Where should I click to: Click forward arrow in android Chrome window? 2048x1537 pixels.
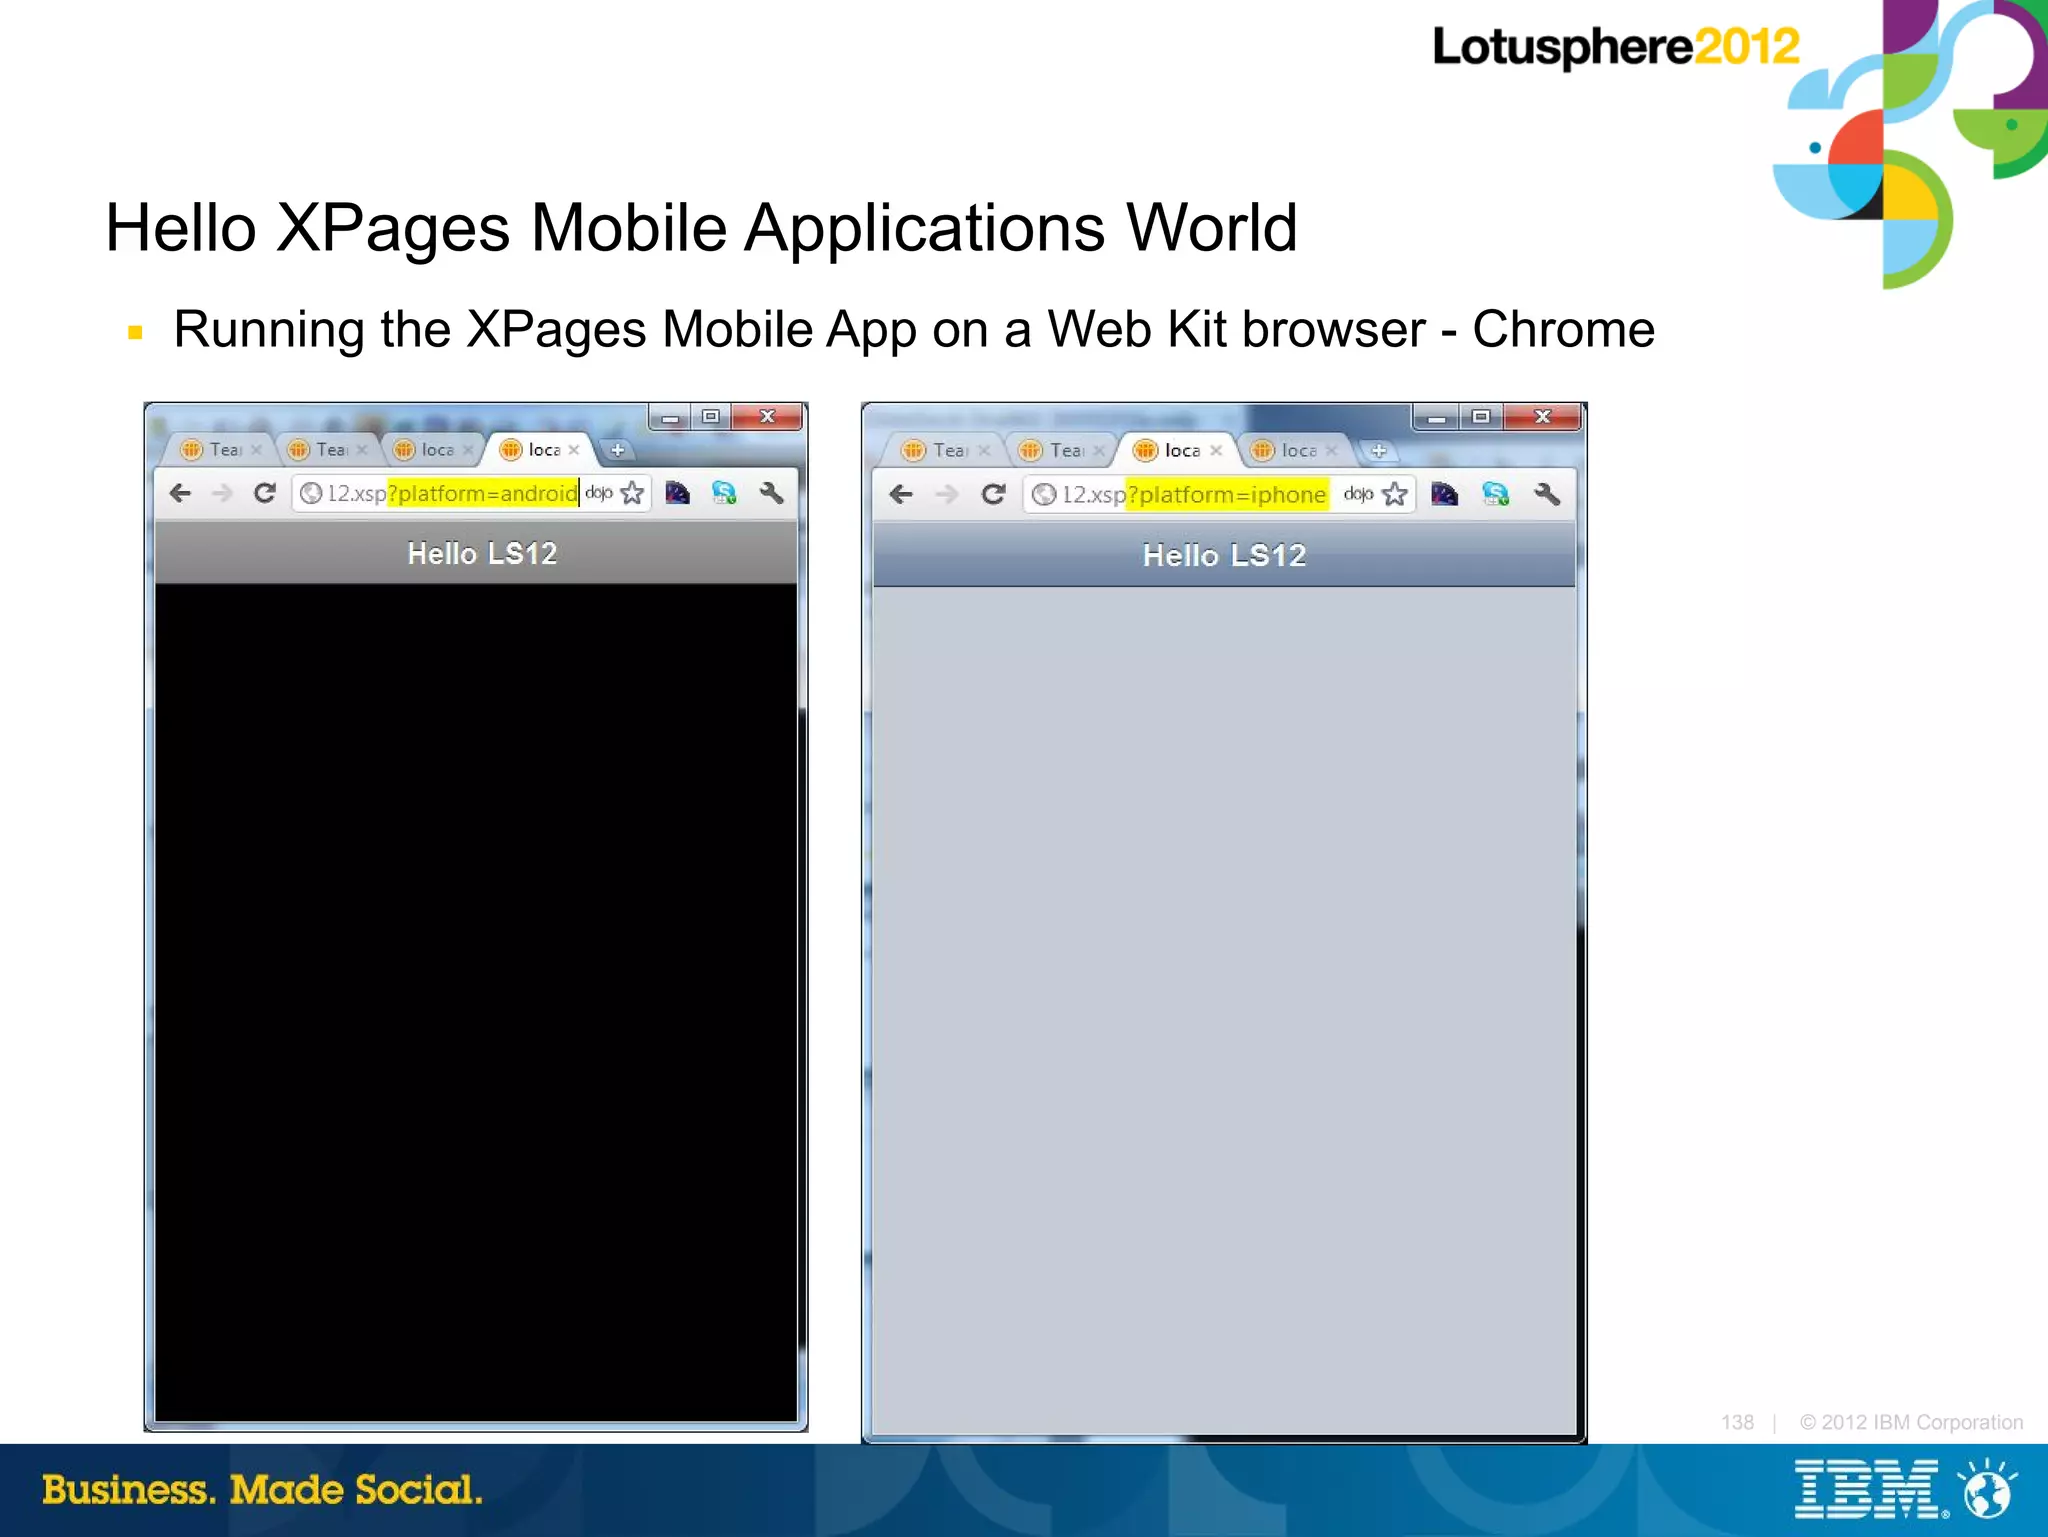coord(222,493)
